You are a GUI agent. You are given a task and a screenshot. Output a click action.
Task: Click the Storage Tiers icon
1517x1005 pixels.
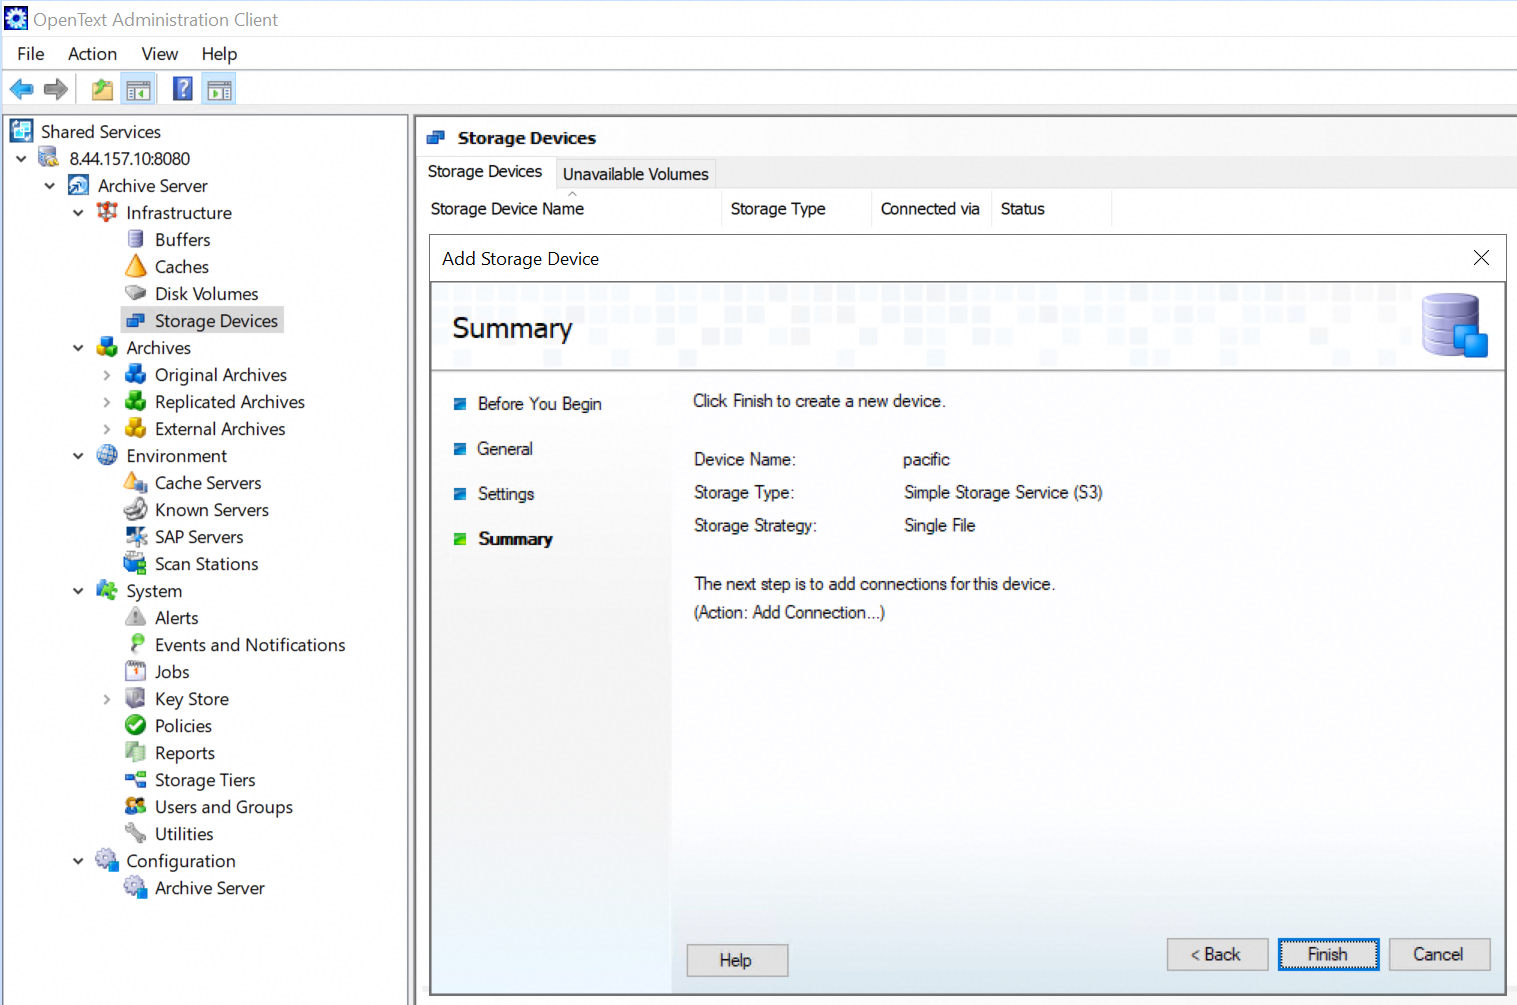pos(135,779)
